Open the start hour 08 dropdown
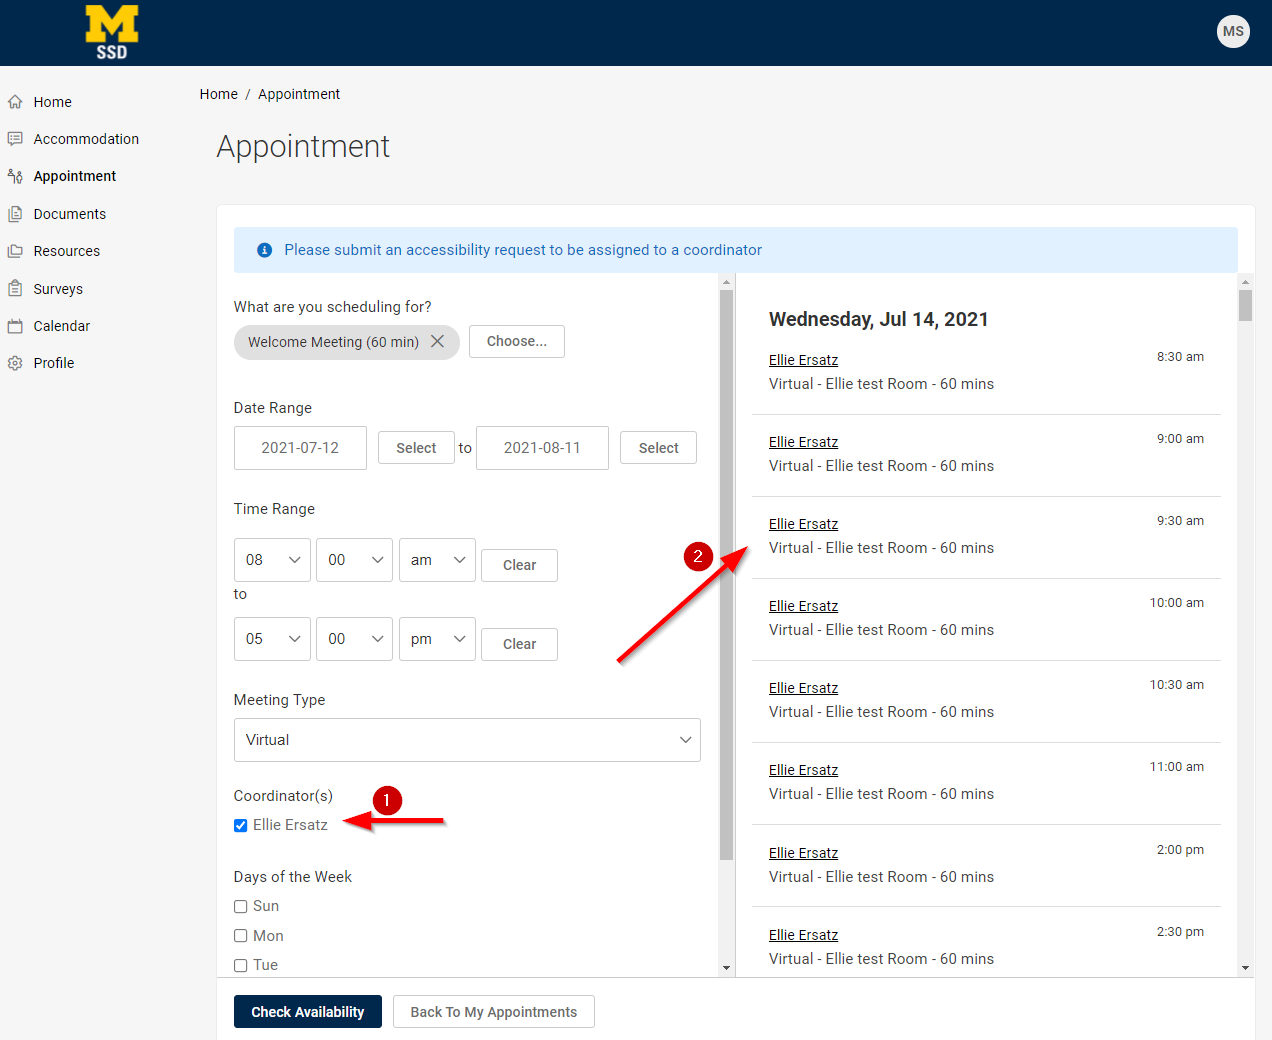 (271, 559)
